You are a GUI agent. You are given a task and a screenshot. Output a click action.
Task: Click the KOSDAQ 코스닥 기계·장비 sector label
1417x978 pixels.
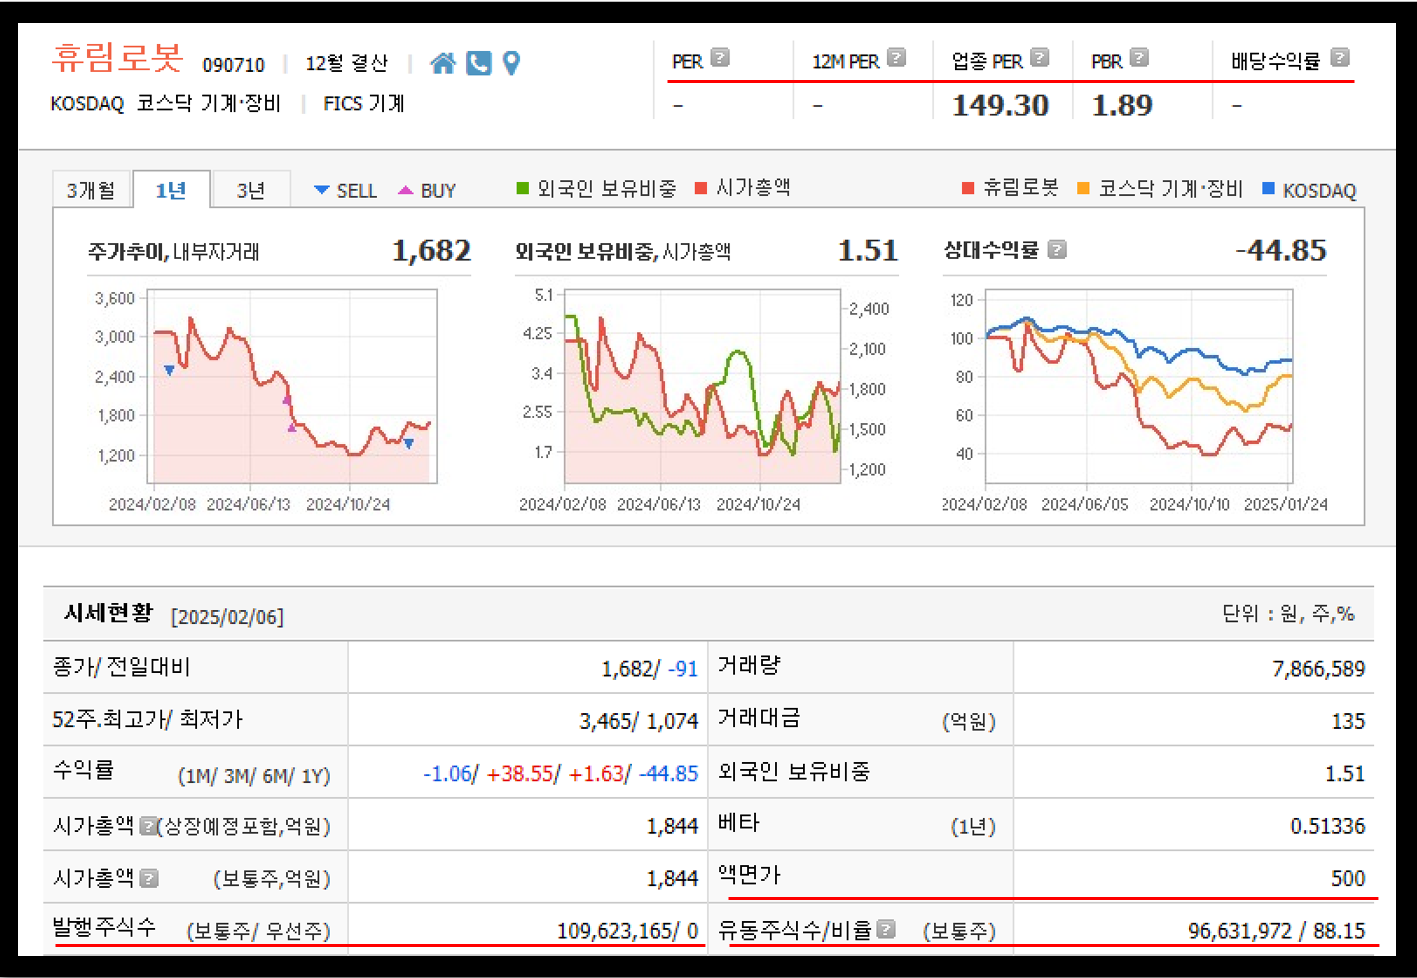point(166,104)
